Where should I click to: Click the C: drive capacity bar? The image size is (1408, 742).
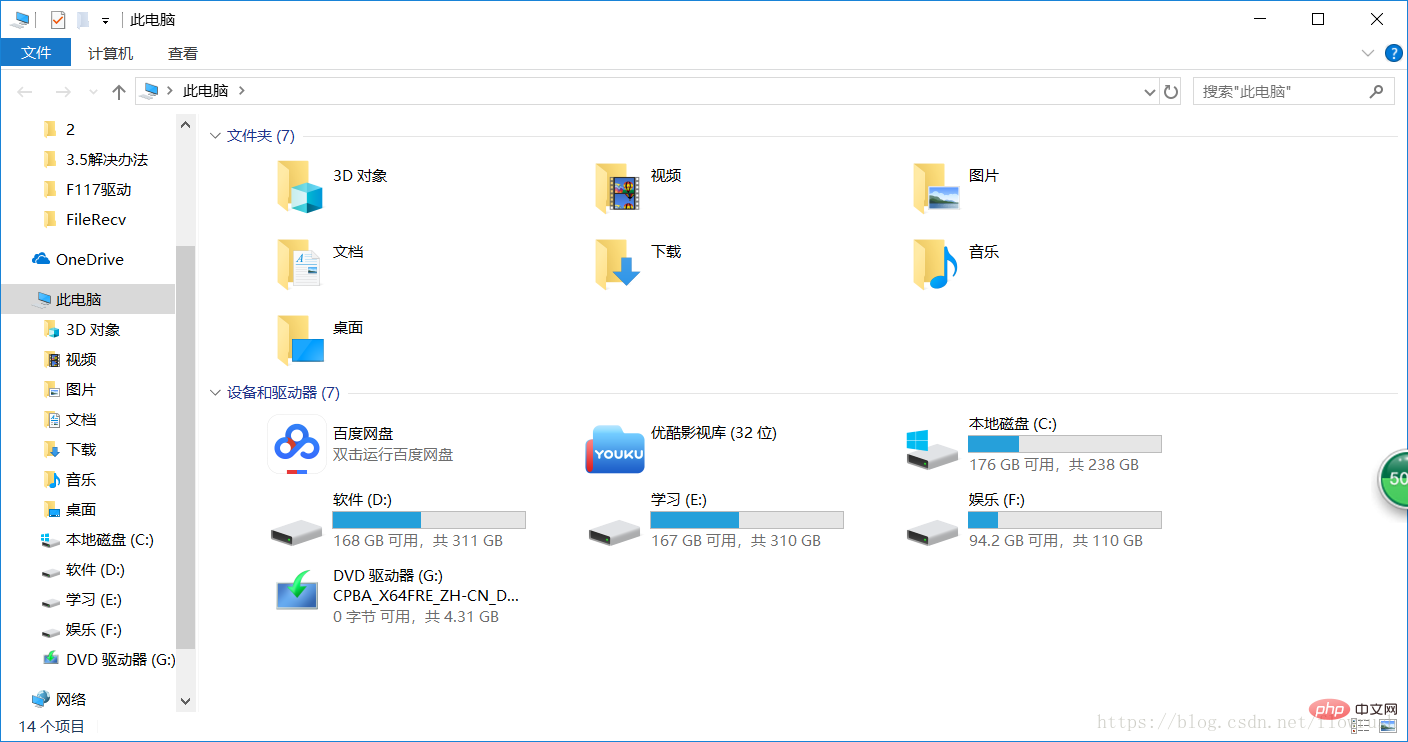tap(1063, 443)
